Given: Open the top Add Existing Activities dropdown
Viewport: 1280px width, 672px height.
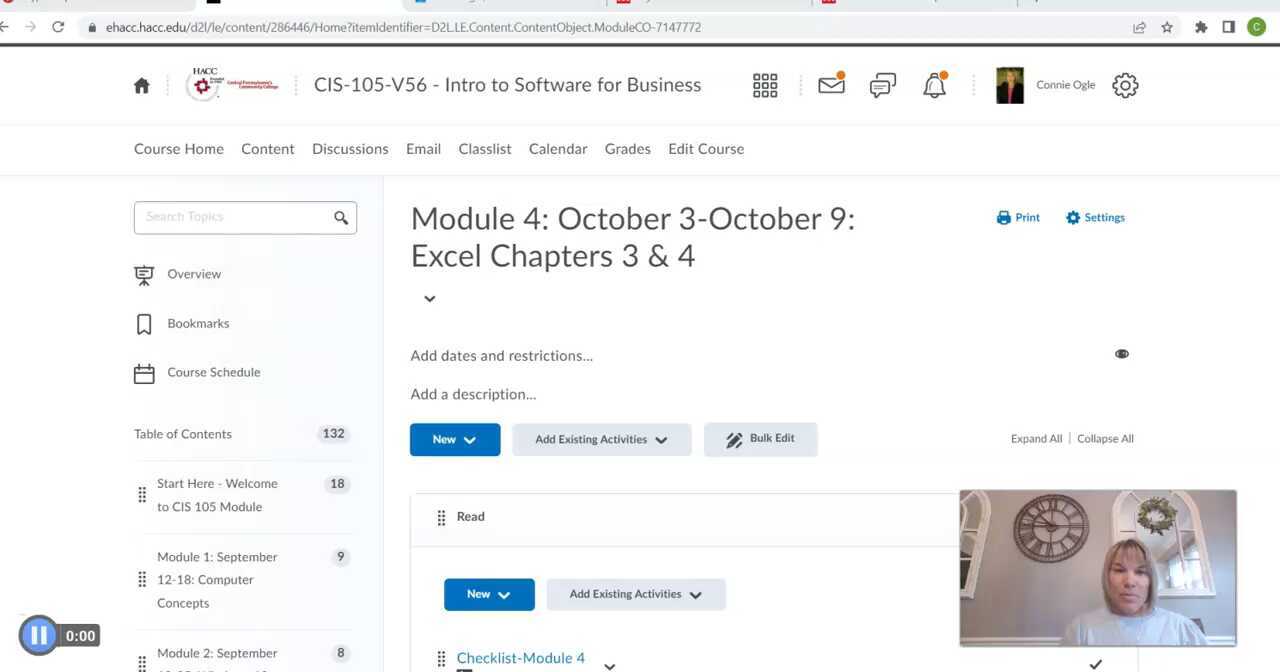Looking at the screenshot, I should (x=601, y=440).
